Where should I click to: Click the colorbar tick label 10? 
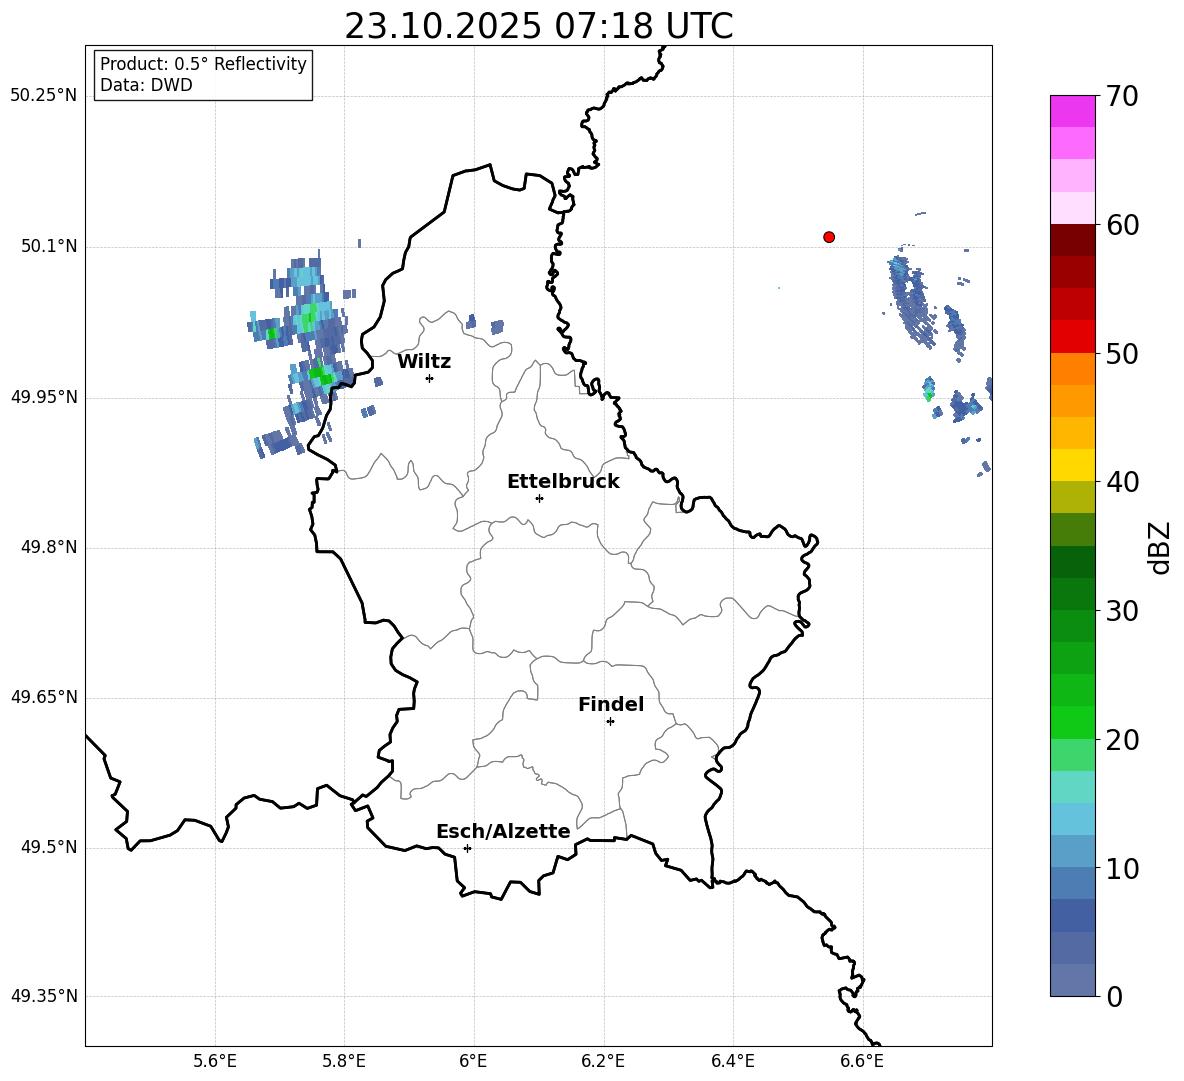click(1123, 868)
